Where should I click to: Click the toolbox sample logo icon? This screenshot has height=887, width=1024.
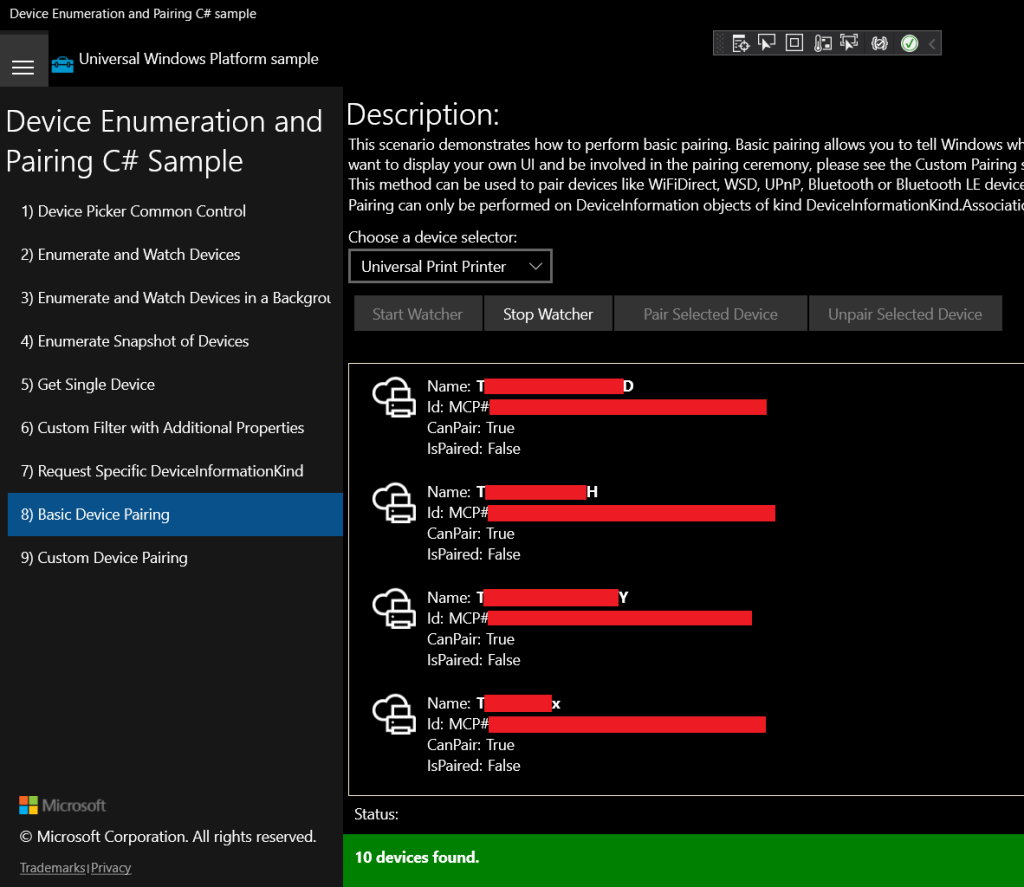[62, 64]
